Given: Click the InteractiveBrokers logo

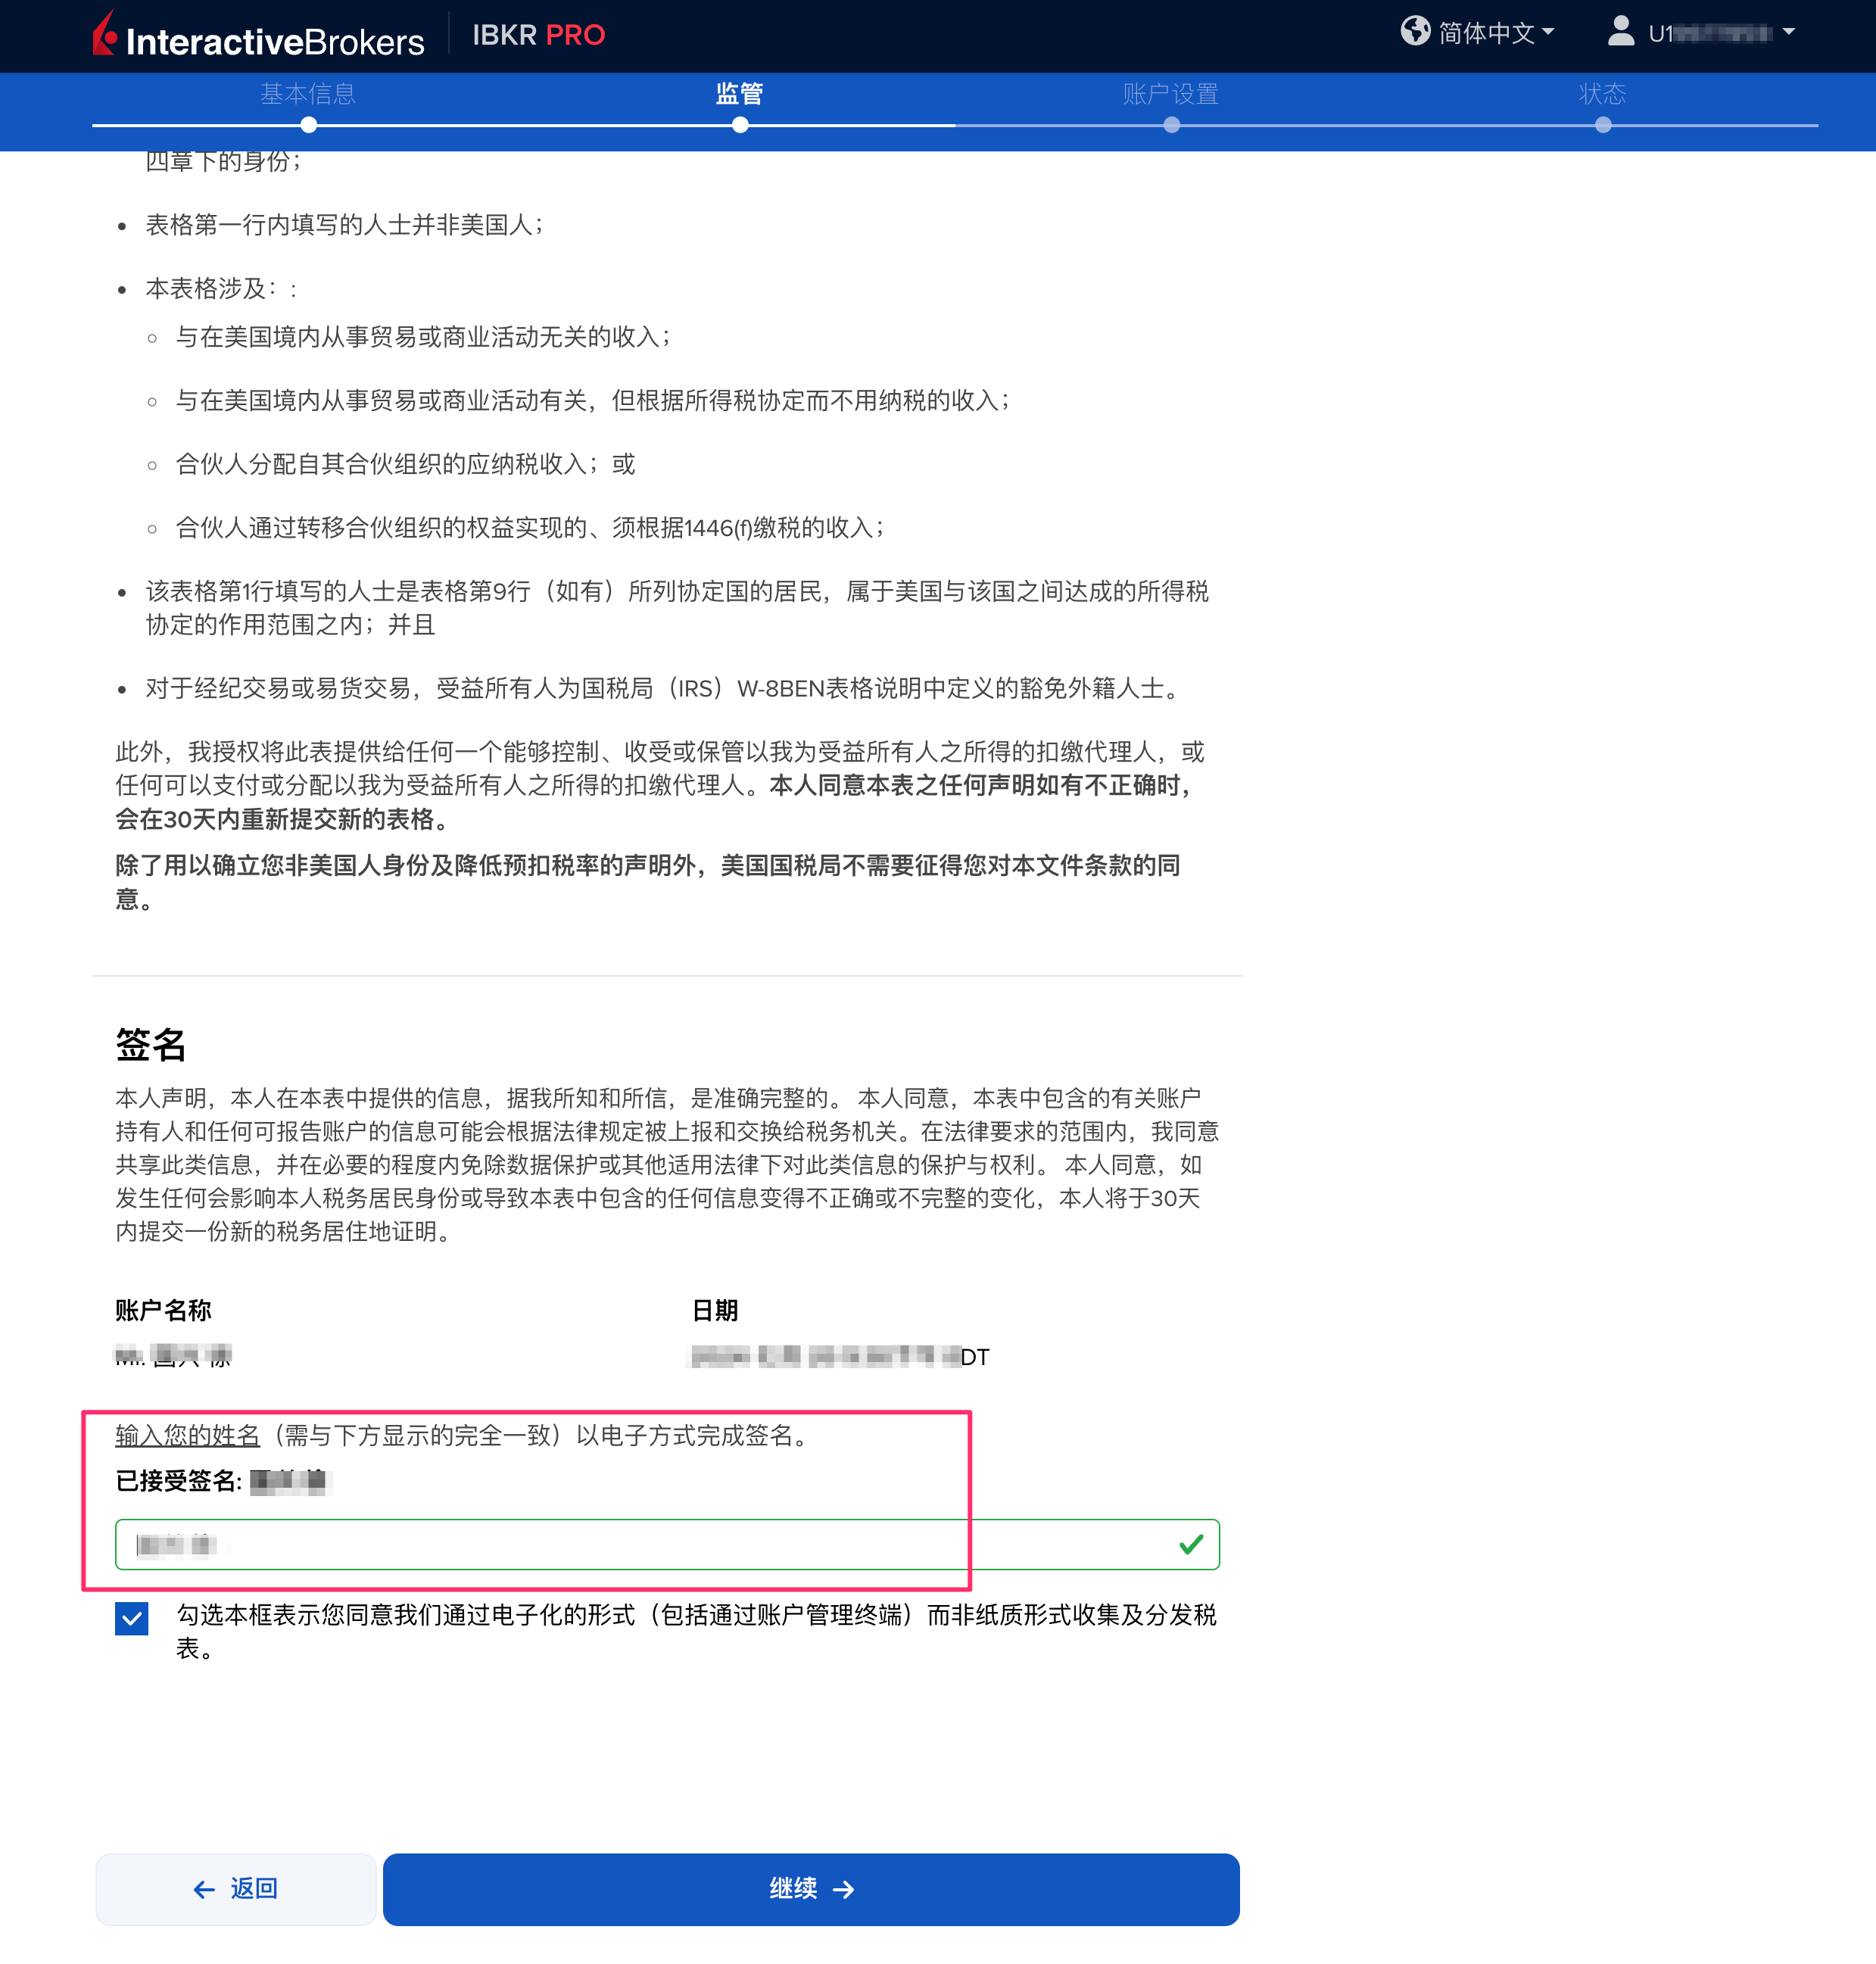Looking at the screenshot, I should coord(255,33).
